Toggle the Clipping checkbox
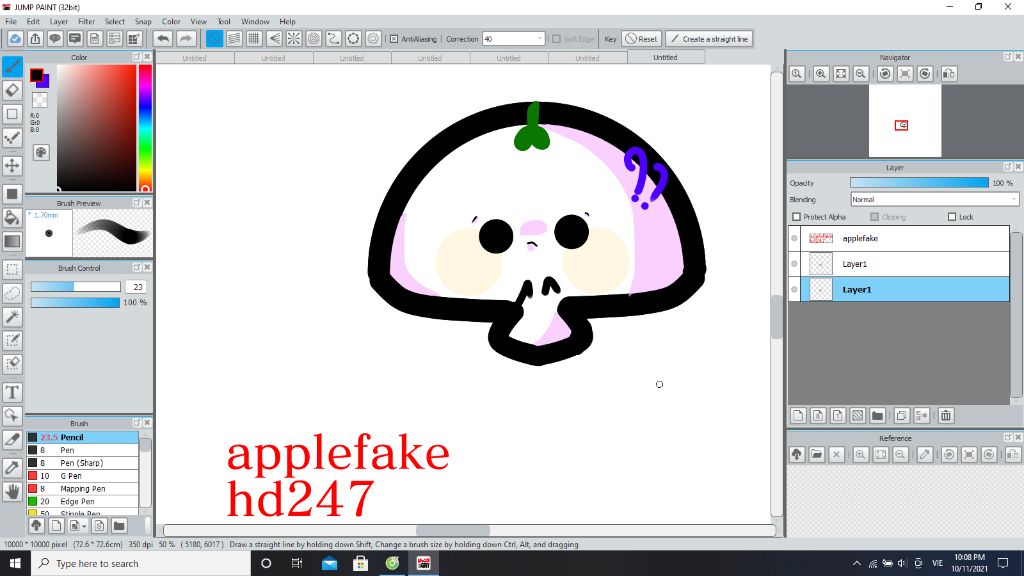The height and width of the screenshot is (576, 1024). (x=874, y=217)
